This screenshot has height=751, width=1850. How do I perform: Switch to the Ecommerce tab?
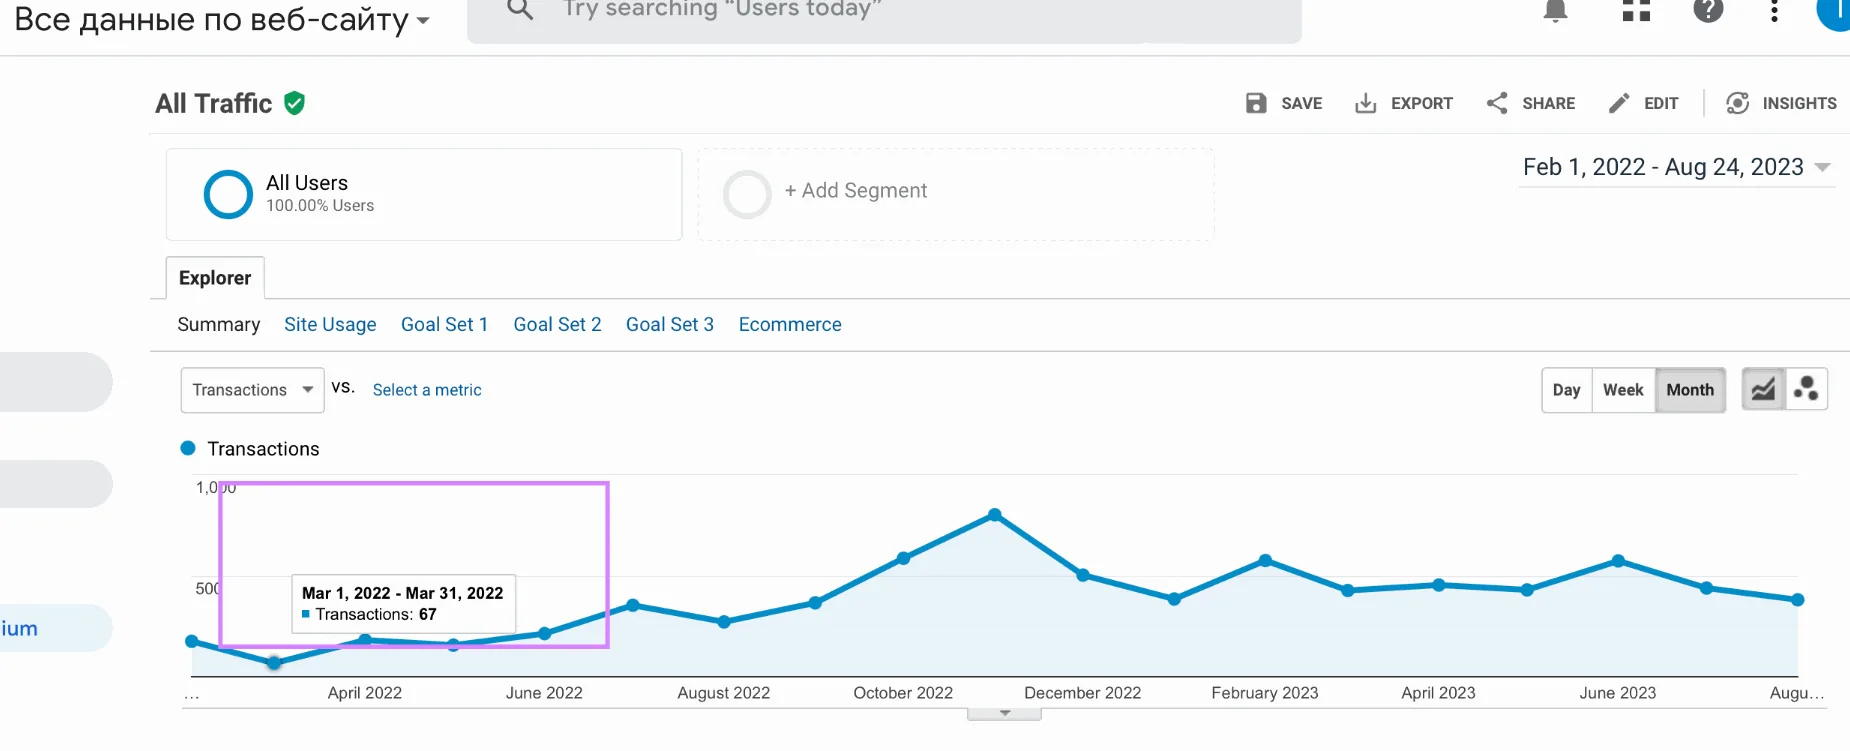(790, 324)
